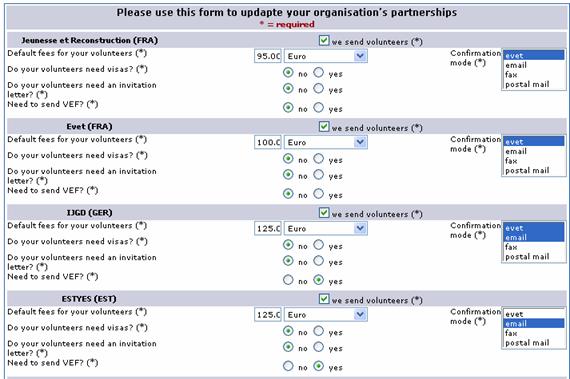570x379 pixels.
Task: Select 'yes' for visas under ESTYES (EST)
Action: click(x=318, y=331)
